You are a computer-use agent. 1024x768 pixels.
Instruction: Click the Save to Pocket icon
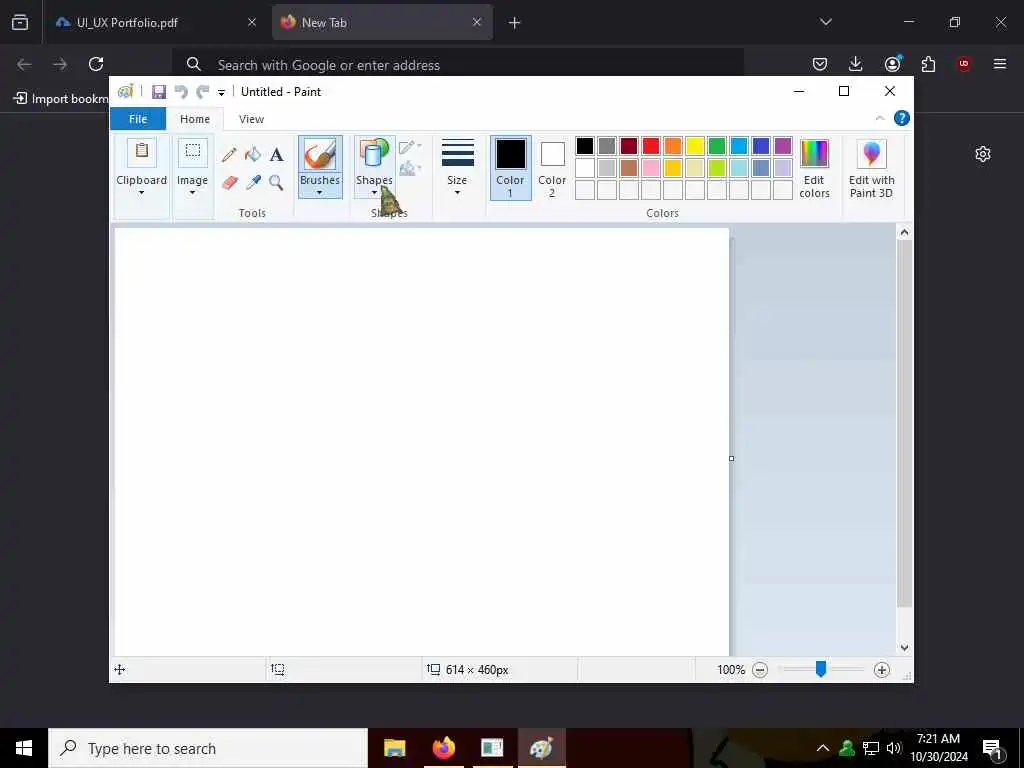[820, 64]
